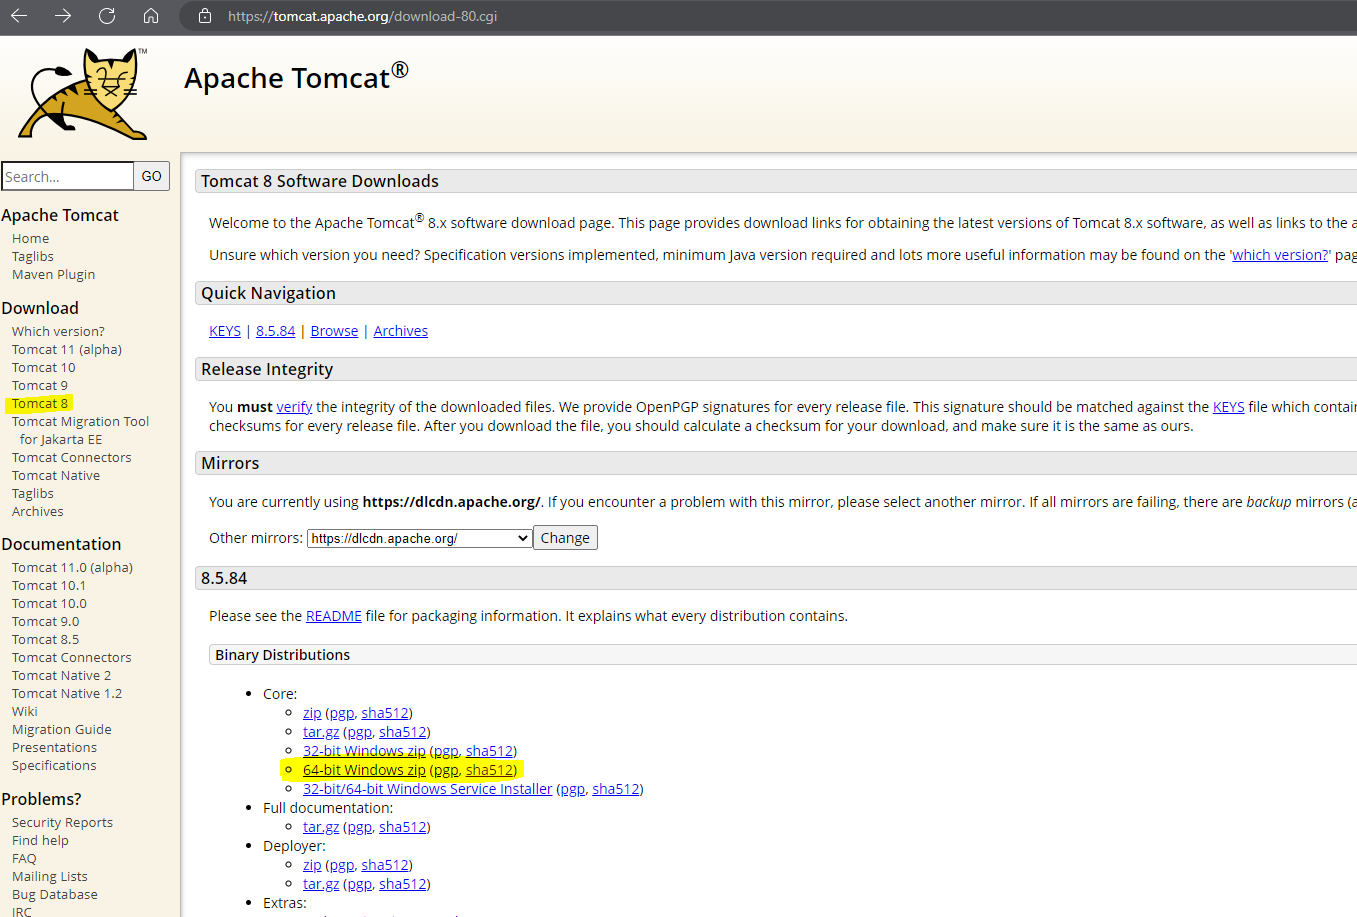The width and height of the screenshot is (1357, 917).
Task: Jump to 8.5.84 in Quick Navigation
Action: [x=275, y=331]
